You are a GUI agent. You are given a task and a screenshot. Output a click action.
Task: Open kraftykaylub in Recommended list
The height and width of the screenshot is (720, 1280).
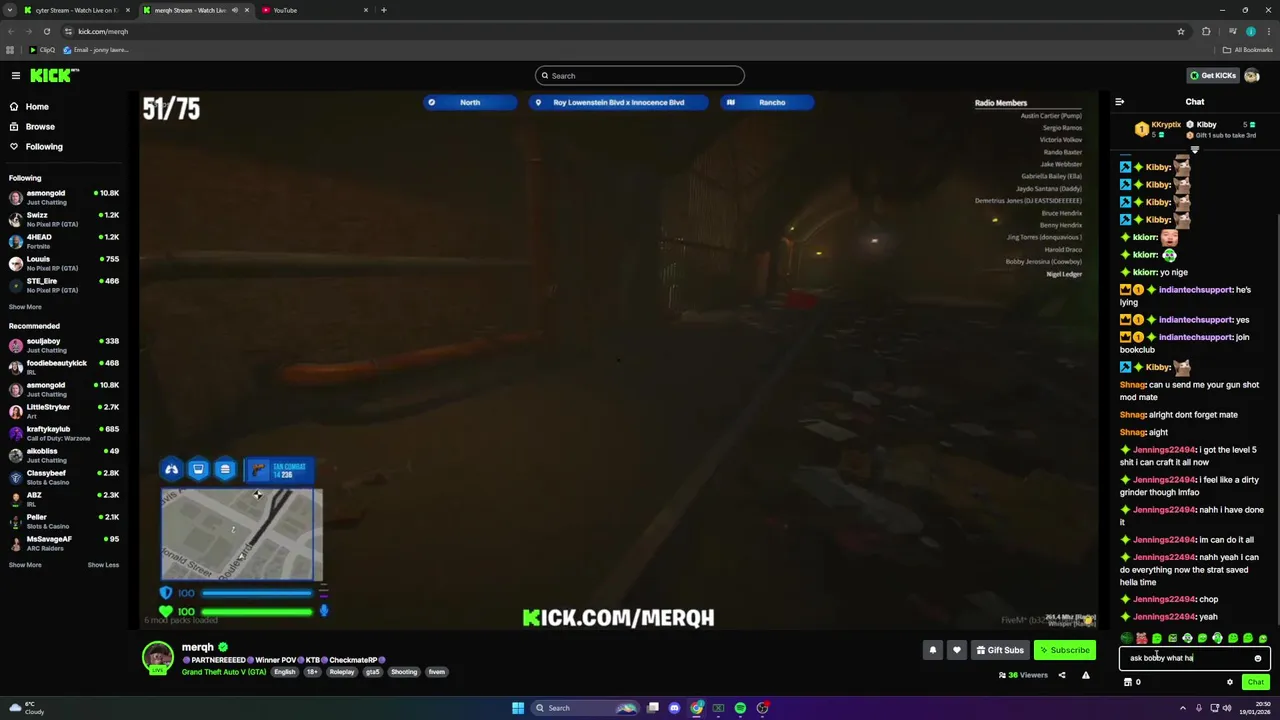point(64,433)
